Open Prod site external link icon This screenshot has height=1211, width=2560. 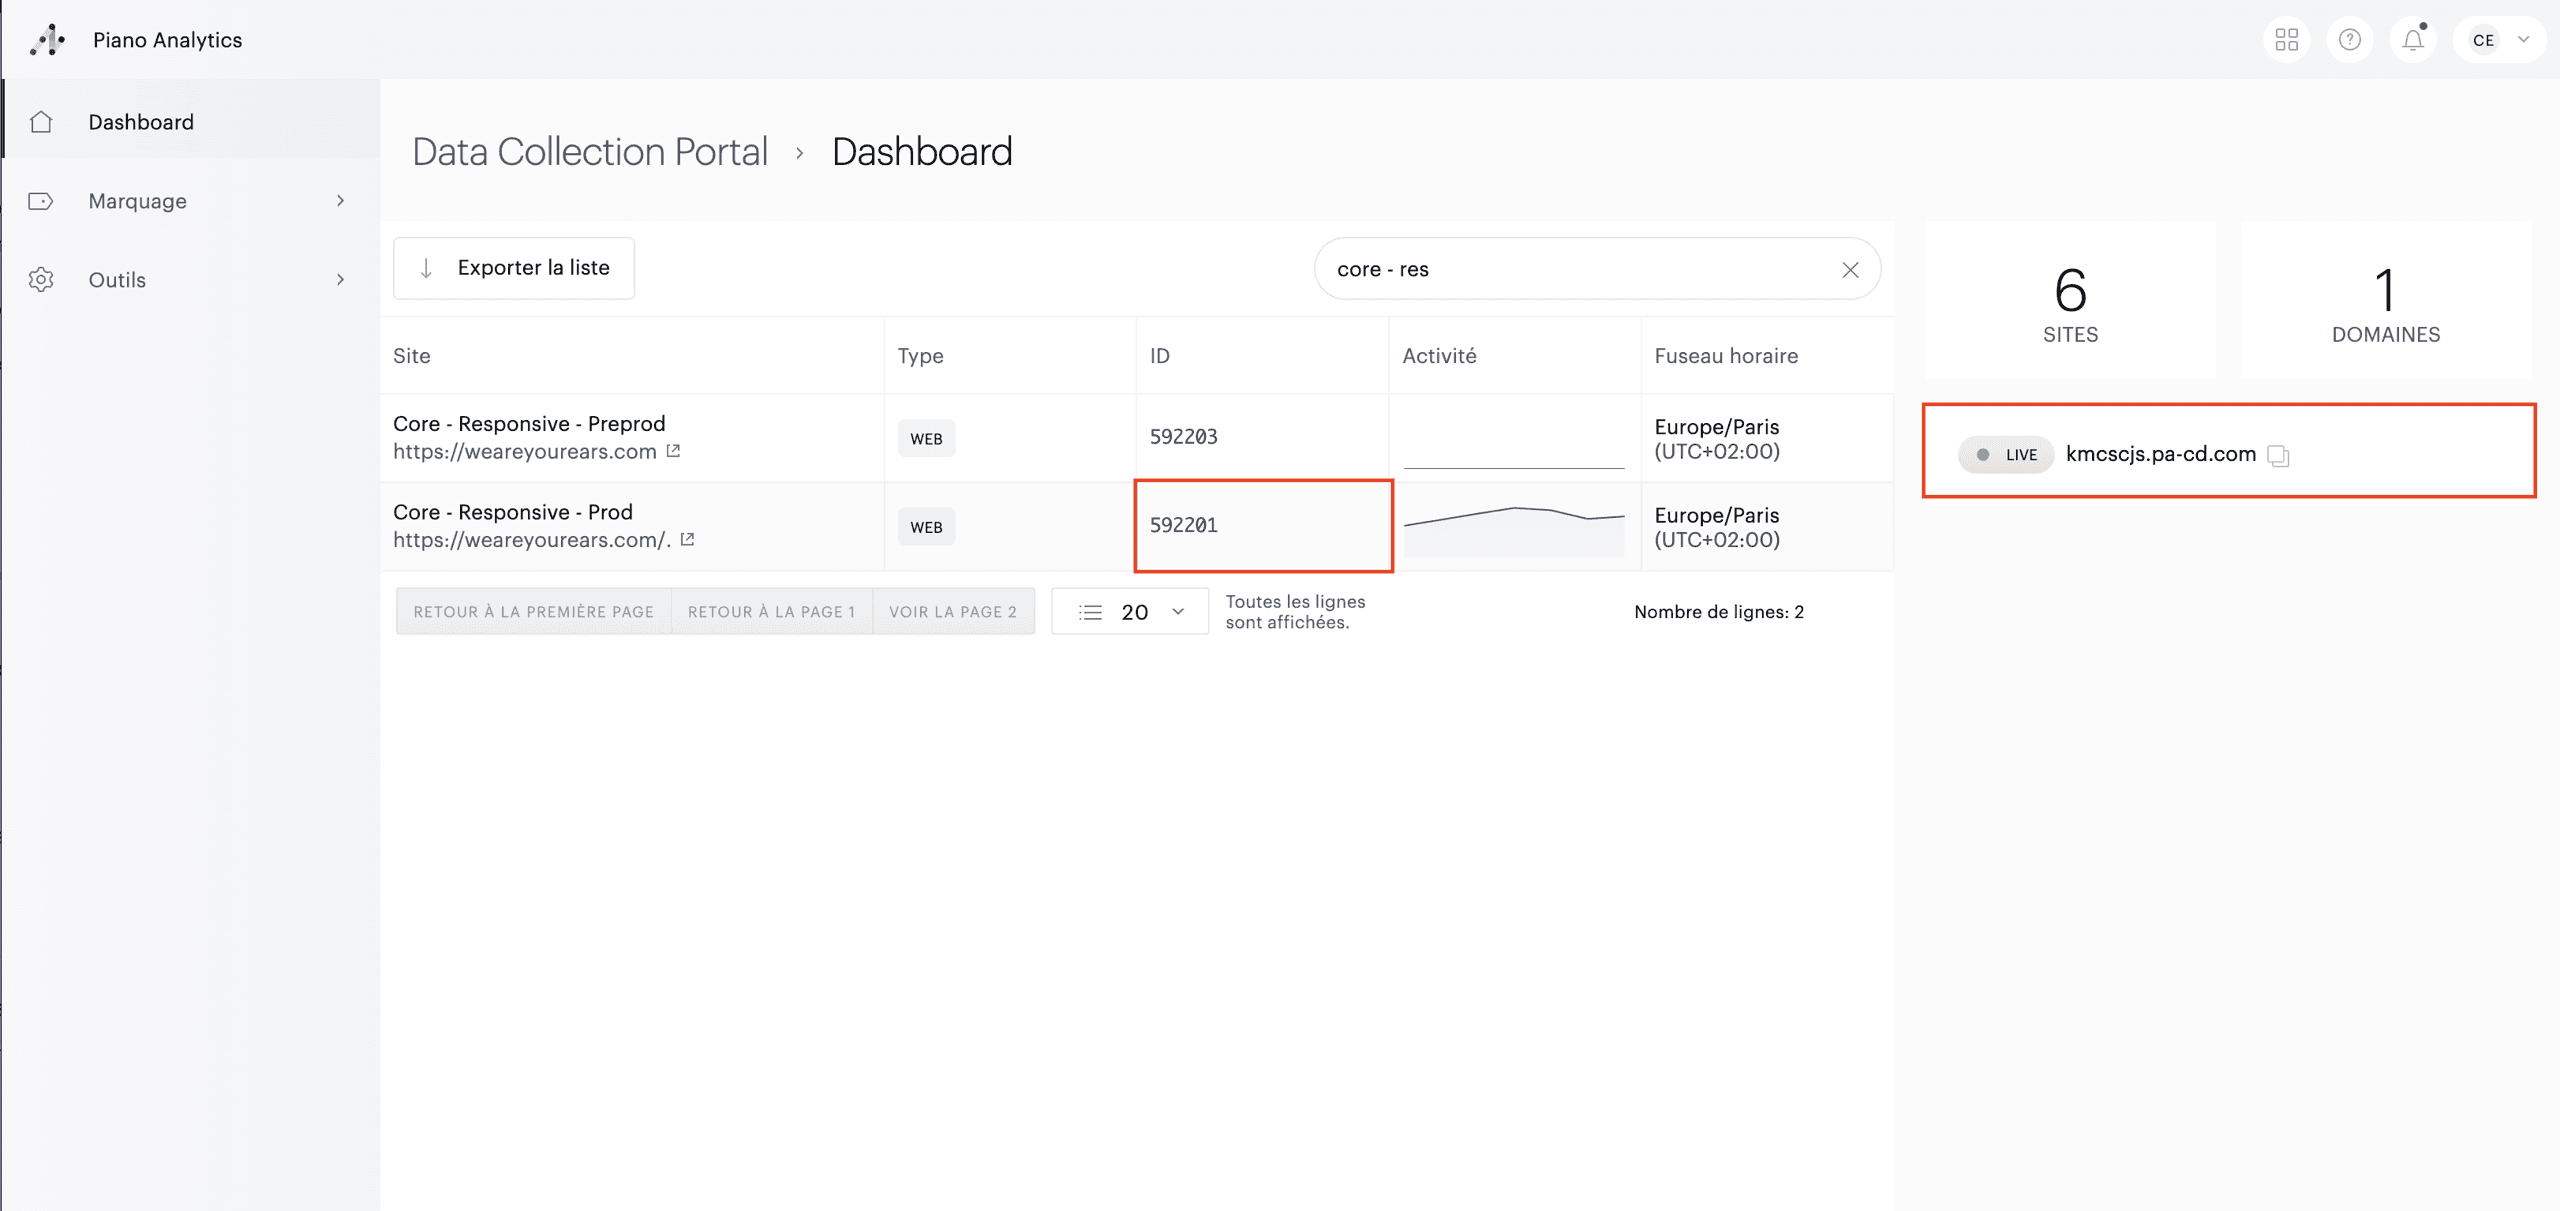(x=687, y=539)
